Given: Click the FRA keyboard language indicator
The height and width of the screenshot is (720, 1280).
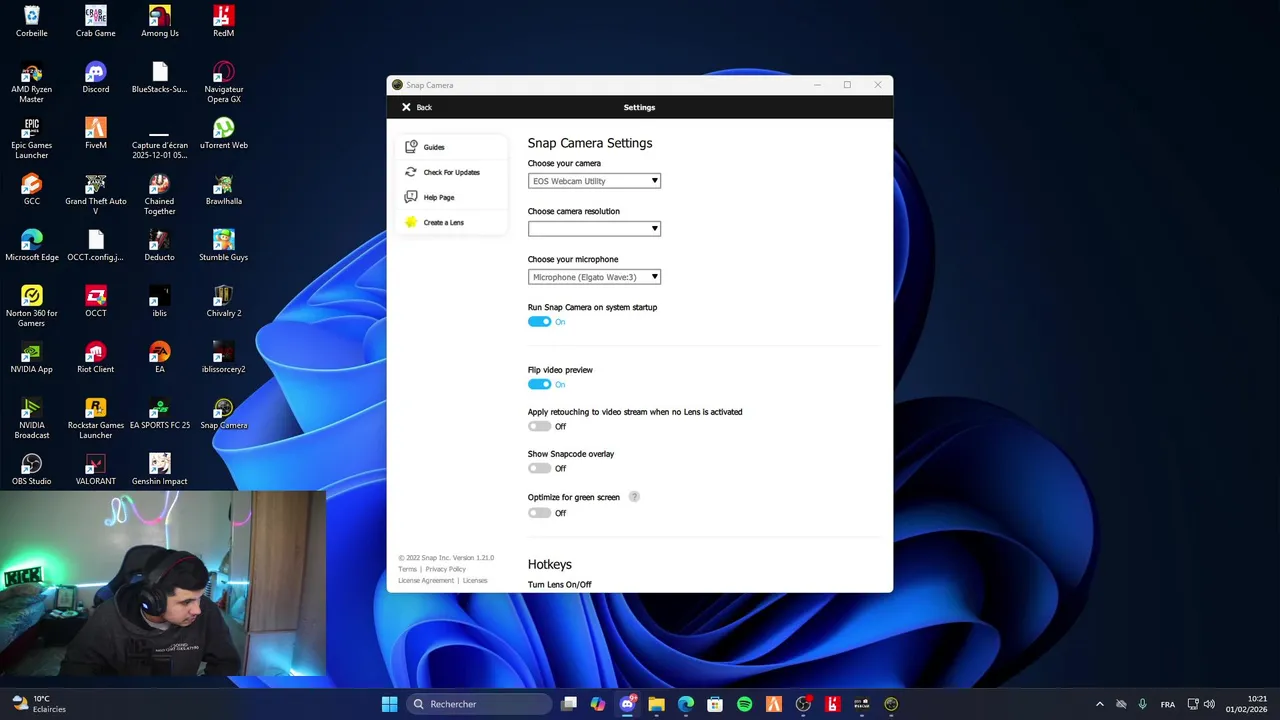Looking at the screenshot, I should 1168,704.
